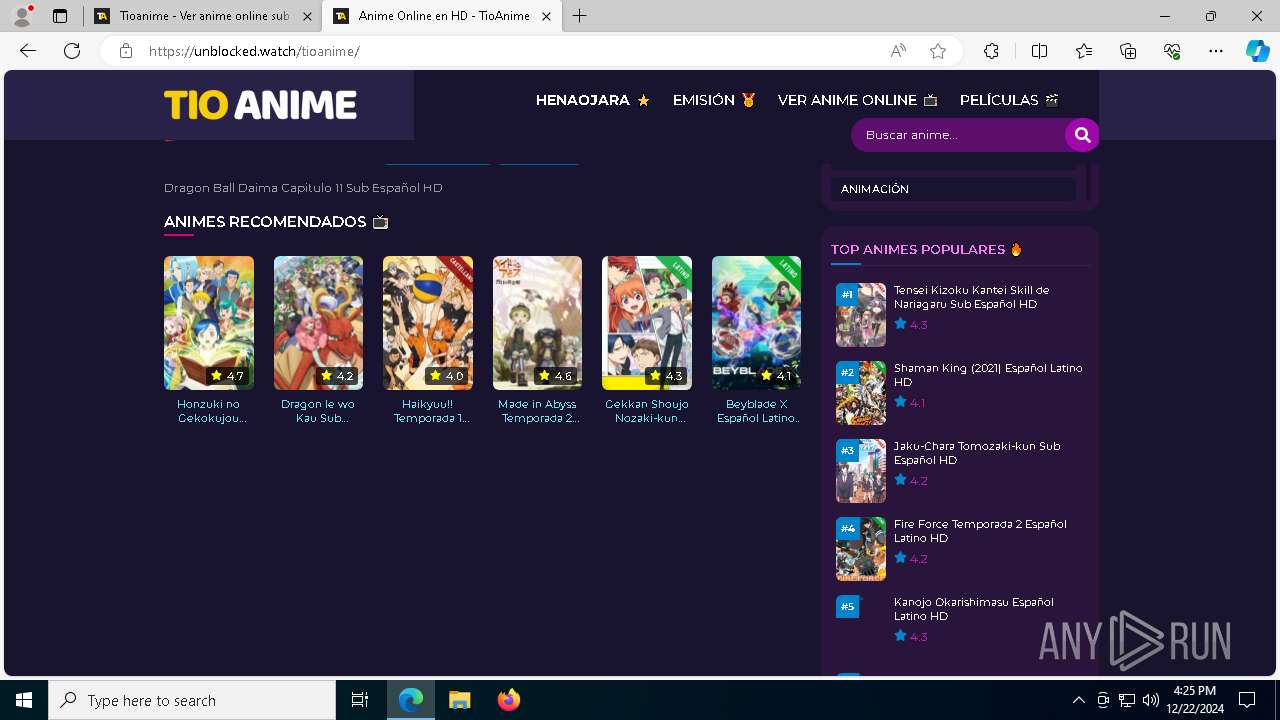Reload the page with refresh icon
1280x720 pixels.
click(72, 51)
